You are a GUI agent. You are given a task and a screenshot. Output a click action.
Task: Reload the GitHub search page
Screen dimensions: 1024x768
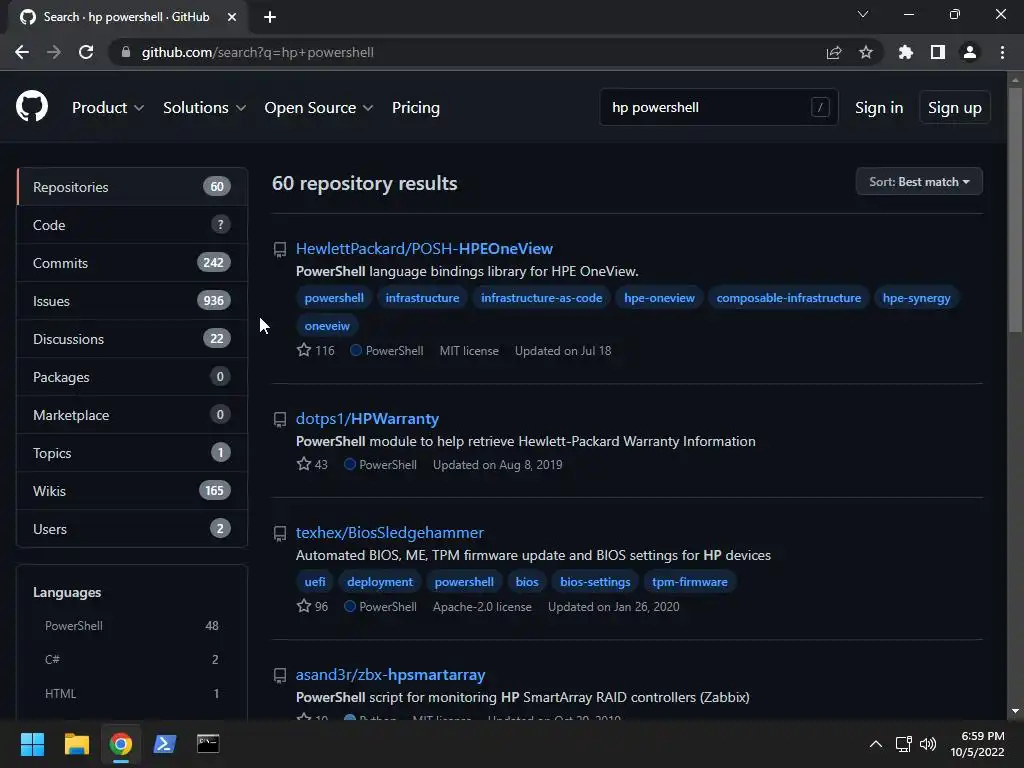click(86, 52)
